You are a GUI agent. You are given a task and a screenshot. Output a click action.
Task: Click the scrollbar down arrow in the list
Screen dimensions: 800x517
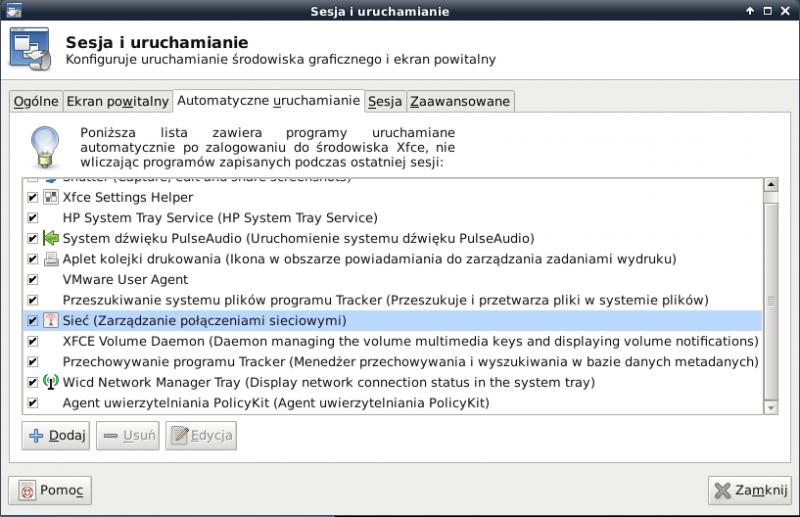click(x=770, y=407)
